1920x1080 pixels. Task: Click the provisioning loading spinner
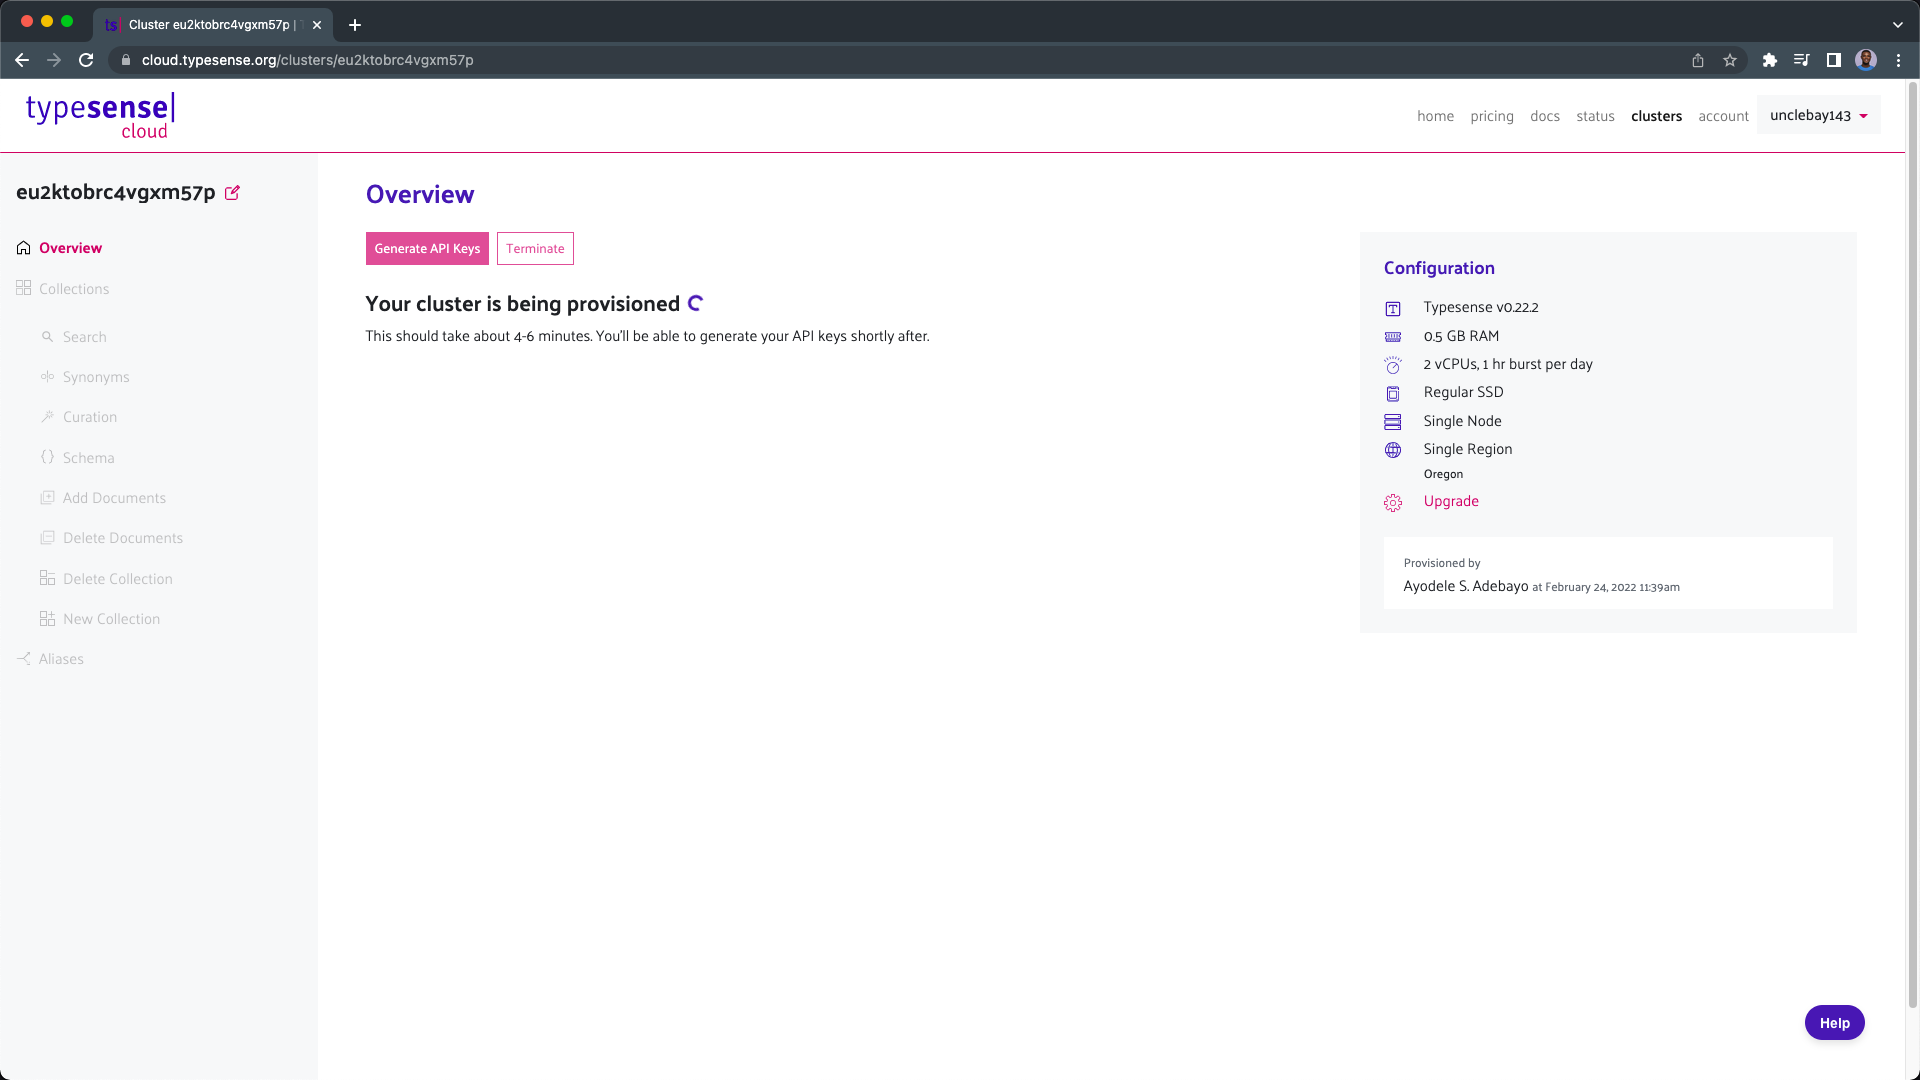[x=696, y=303]
